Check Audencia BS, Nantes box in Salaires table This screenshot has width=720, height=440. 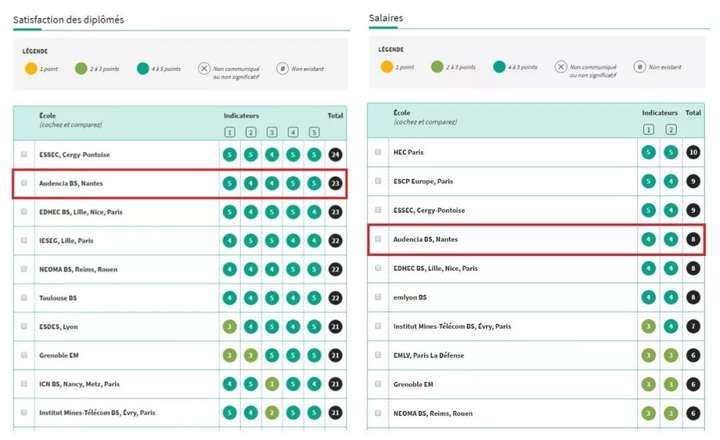378,239
